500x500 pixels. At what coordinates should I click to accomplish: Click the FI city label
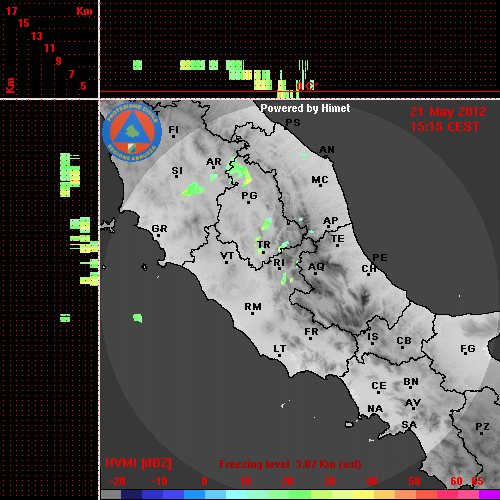click(173, 129)
